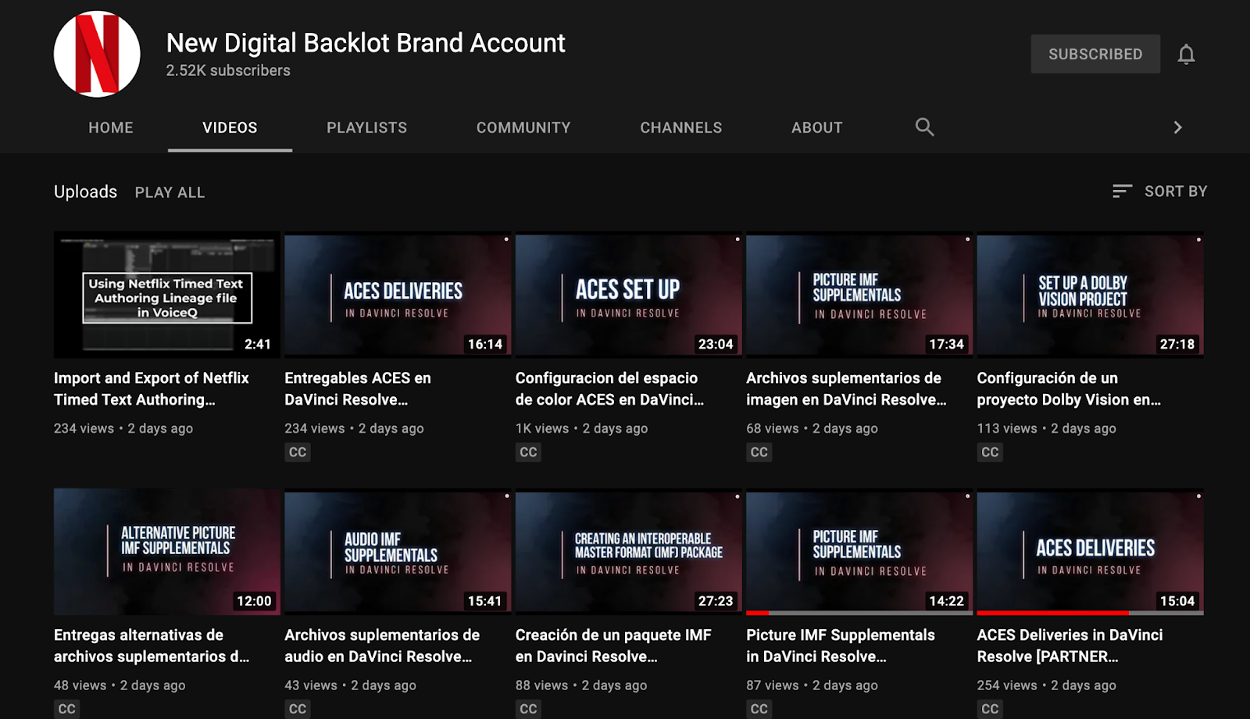Screen dimensions: 1250x720
Task: Open the PLAYLISTS tab
Action: click(x=367, y=127)
